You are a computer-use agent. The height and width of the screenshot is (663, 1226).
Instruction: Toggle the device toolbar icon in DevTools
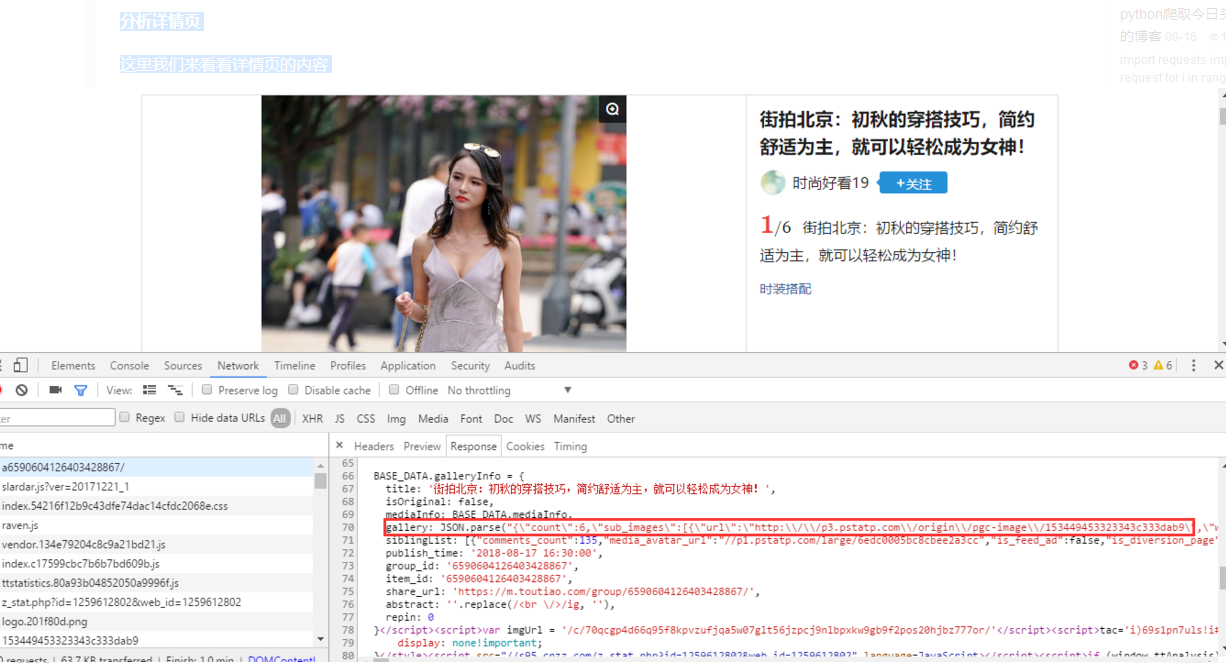(21, 366)
